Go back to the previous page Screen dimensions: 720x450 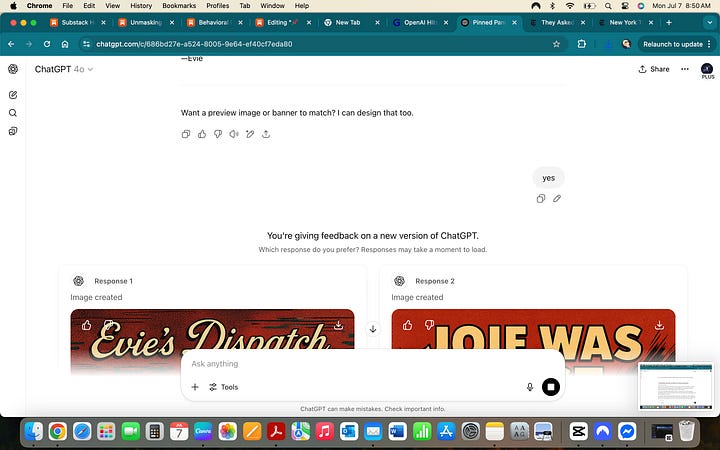[x=11, y=44]
